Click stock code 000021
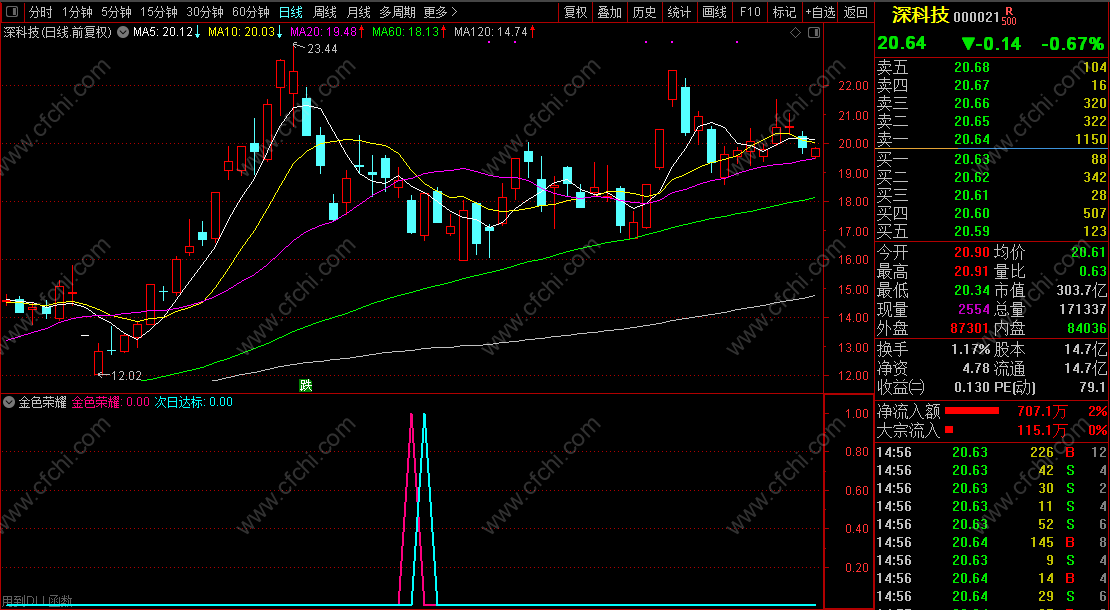 click(976, 17)
